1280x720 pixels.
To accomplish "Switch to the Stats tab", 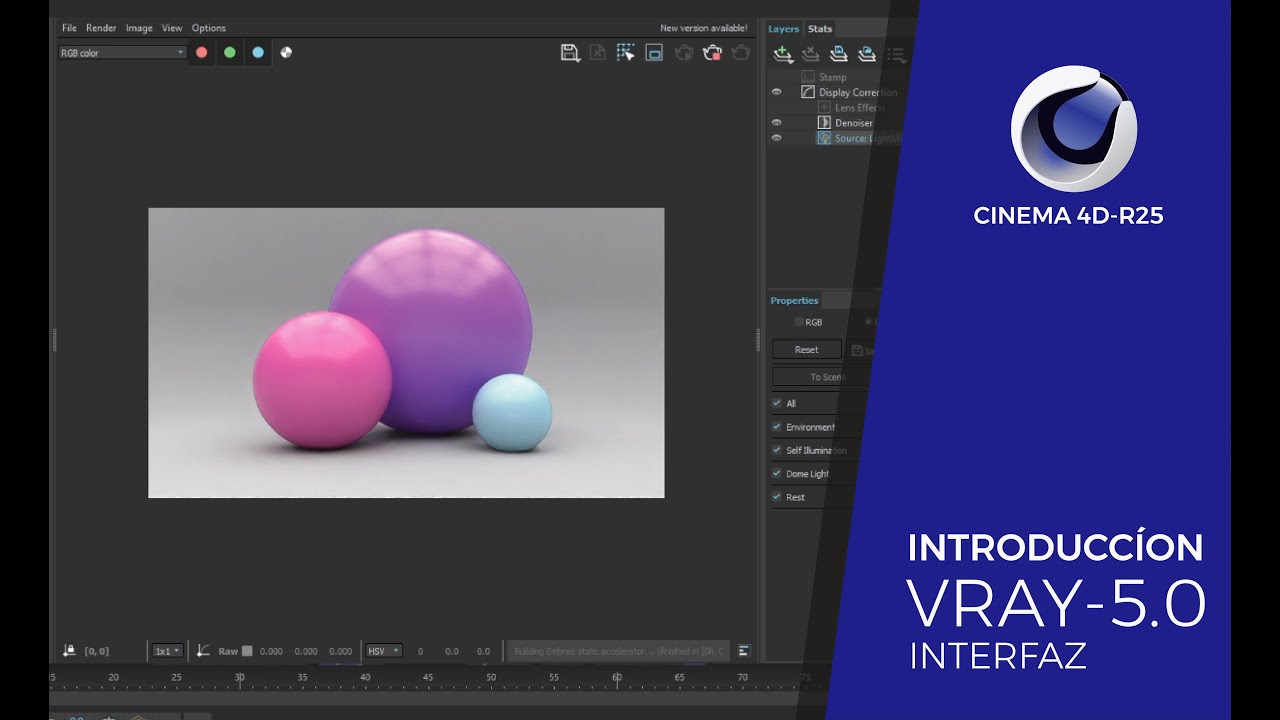I will 820,29.
